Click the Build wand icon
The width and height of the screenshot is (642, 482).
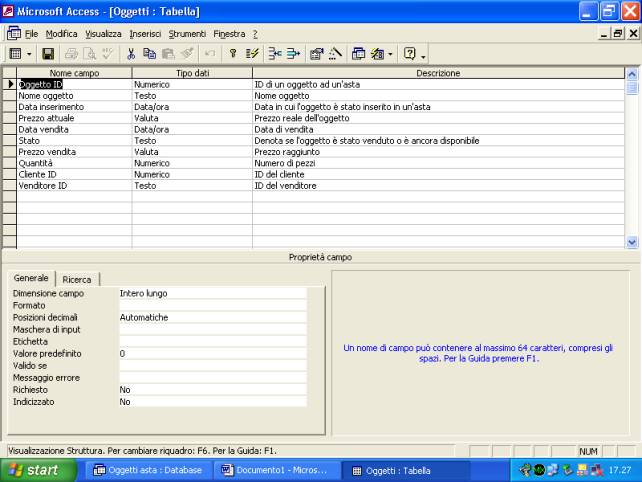335,54
